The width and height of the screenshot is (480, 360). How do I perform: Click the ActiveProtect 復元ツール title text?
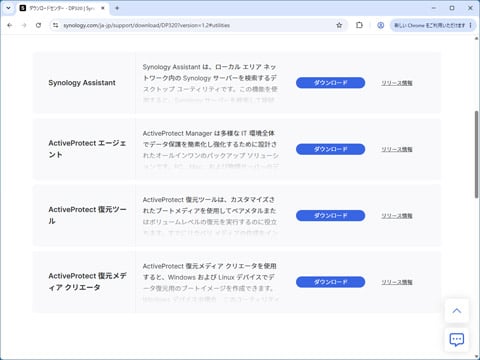[87, 215]
